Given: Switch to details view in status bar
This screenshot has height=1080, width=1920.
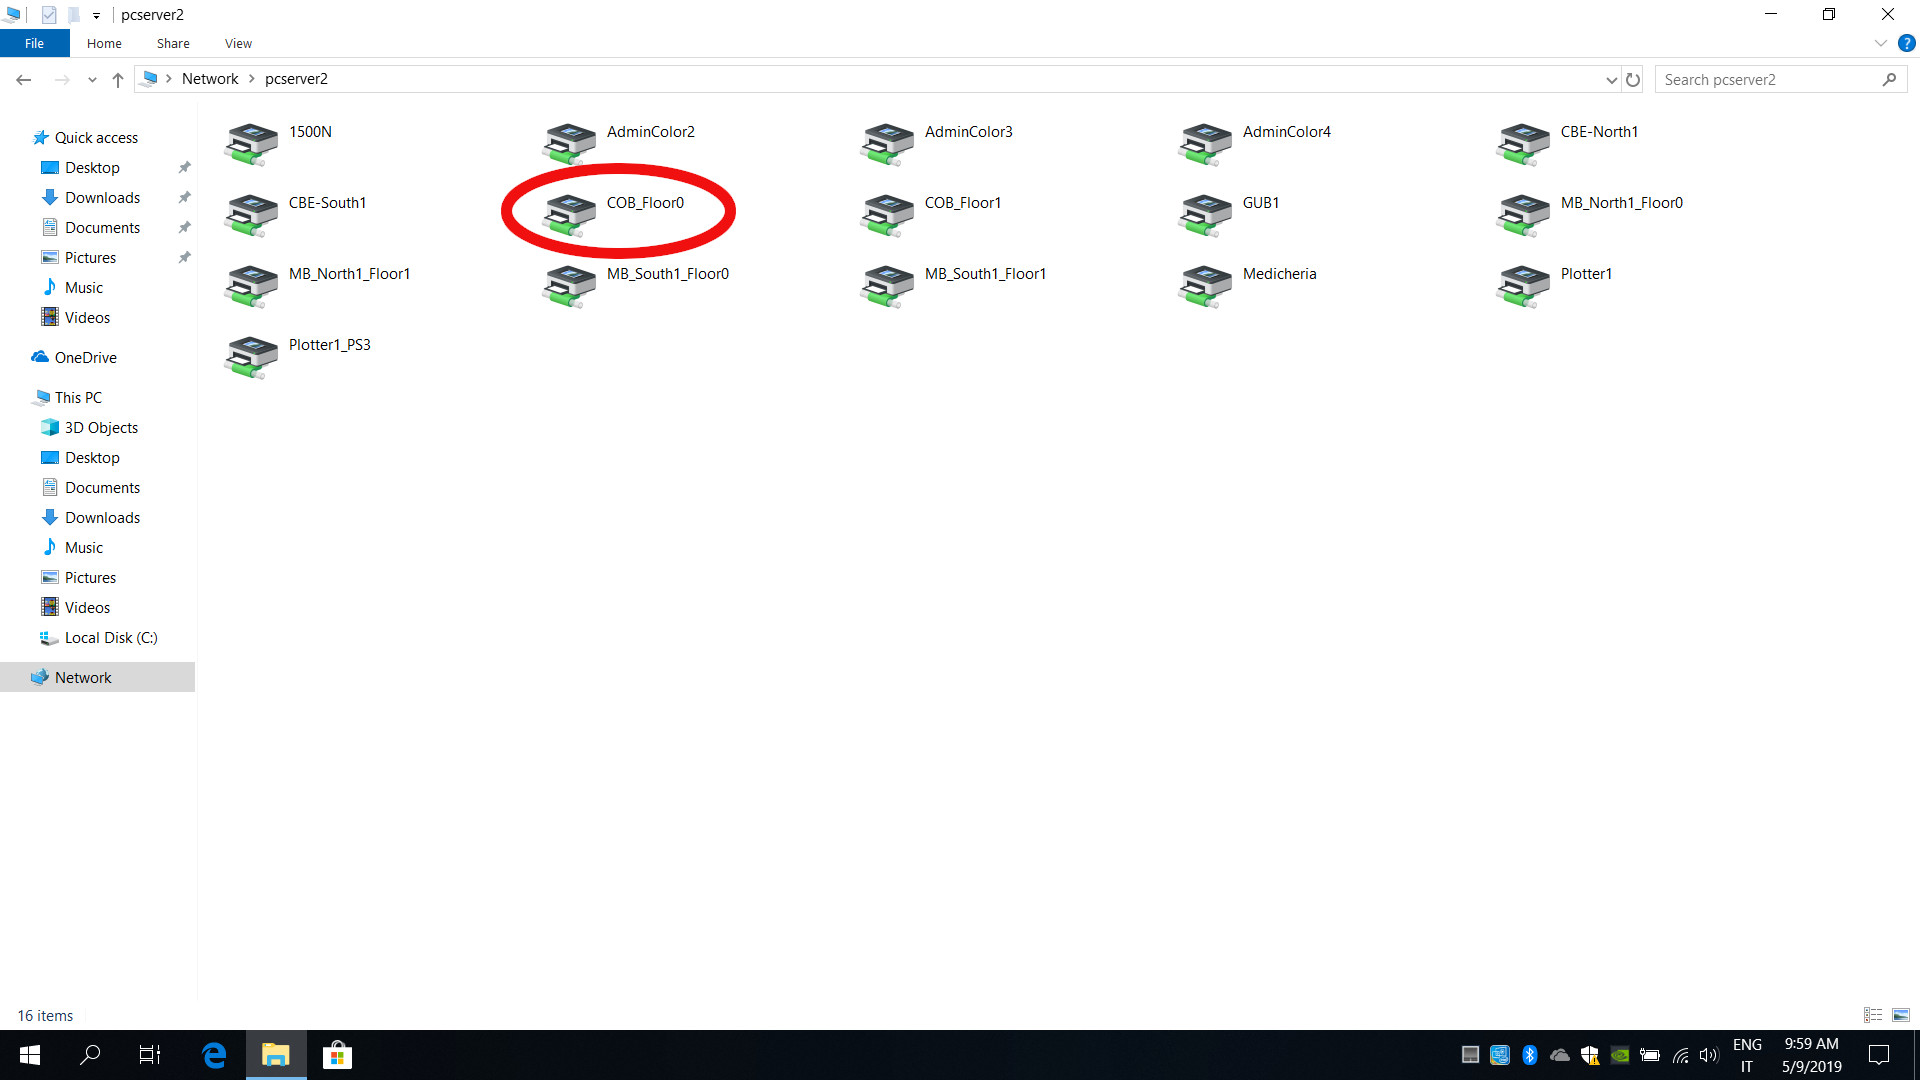Looking at the screenshot, I should click(1873, 1015).
